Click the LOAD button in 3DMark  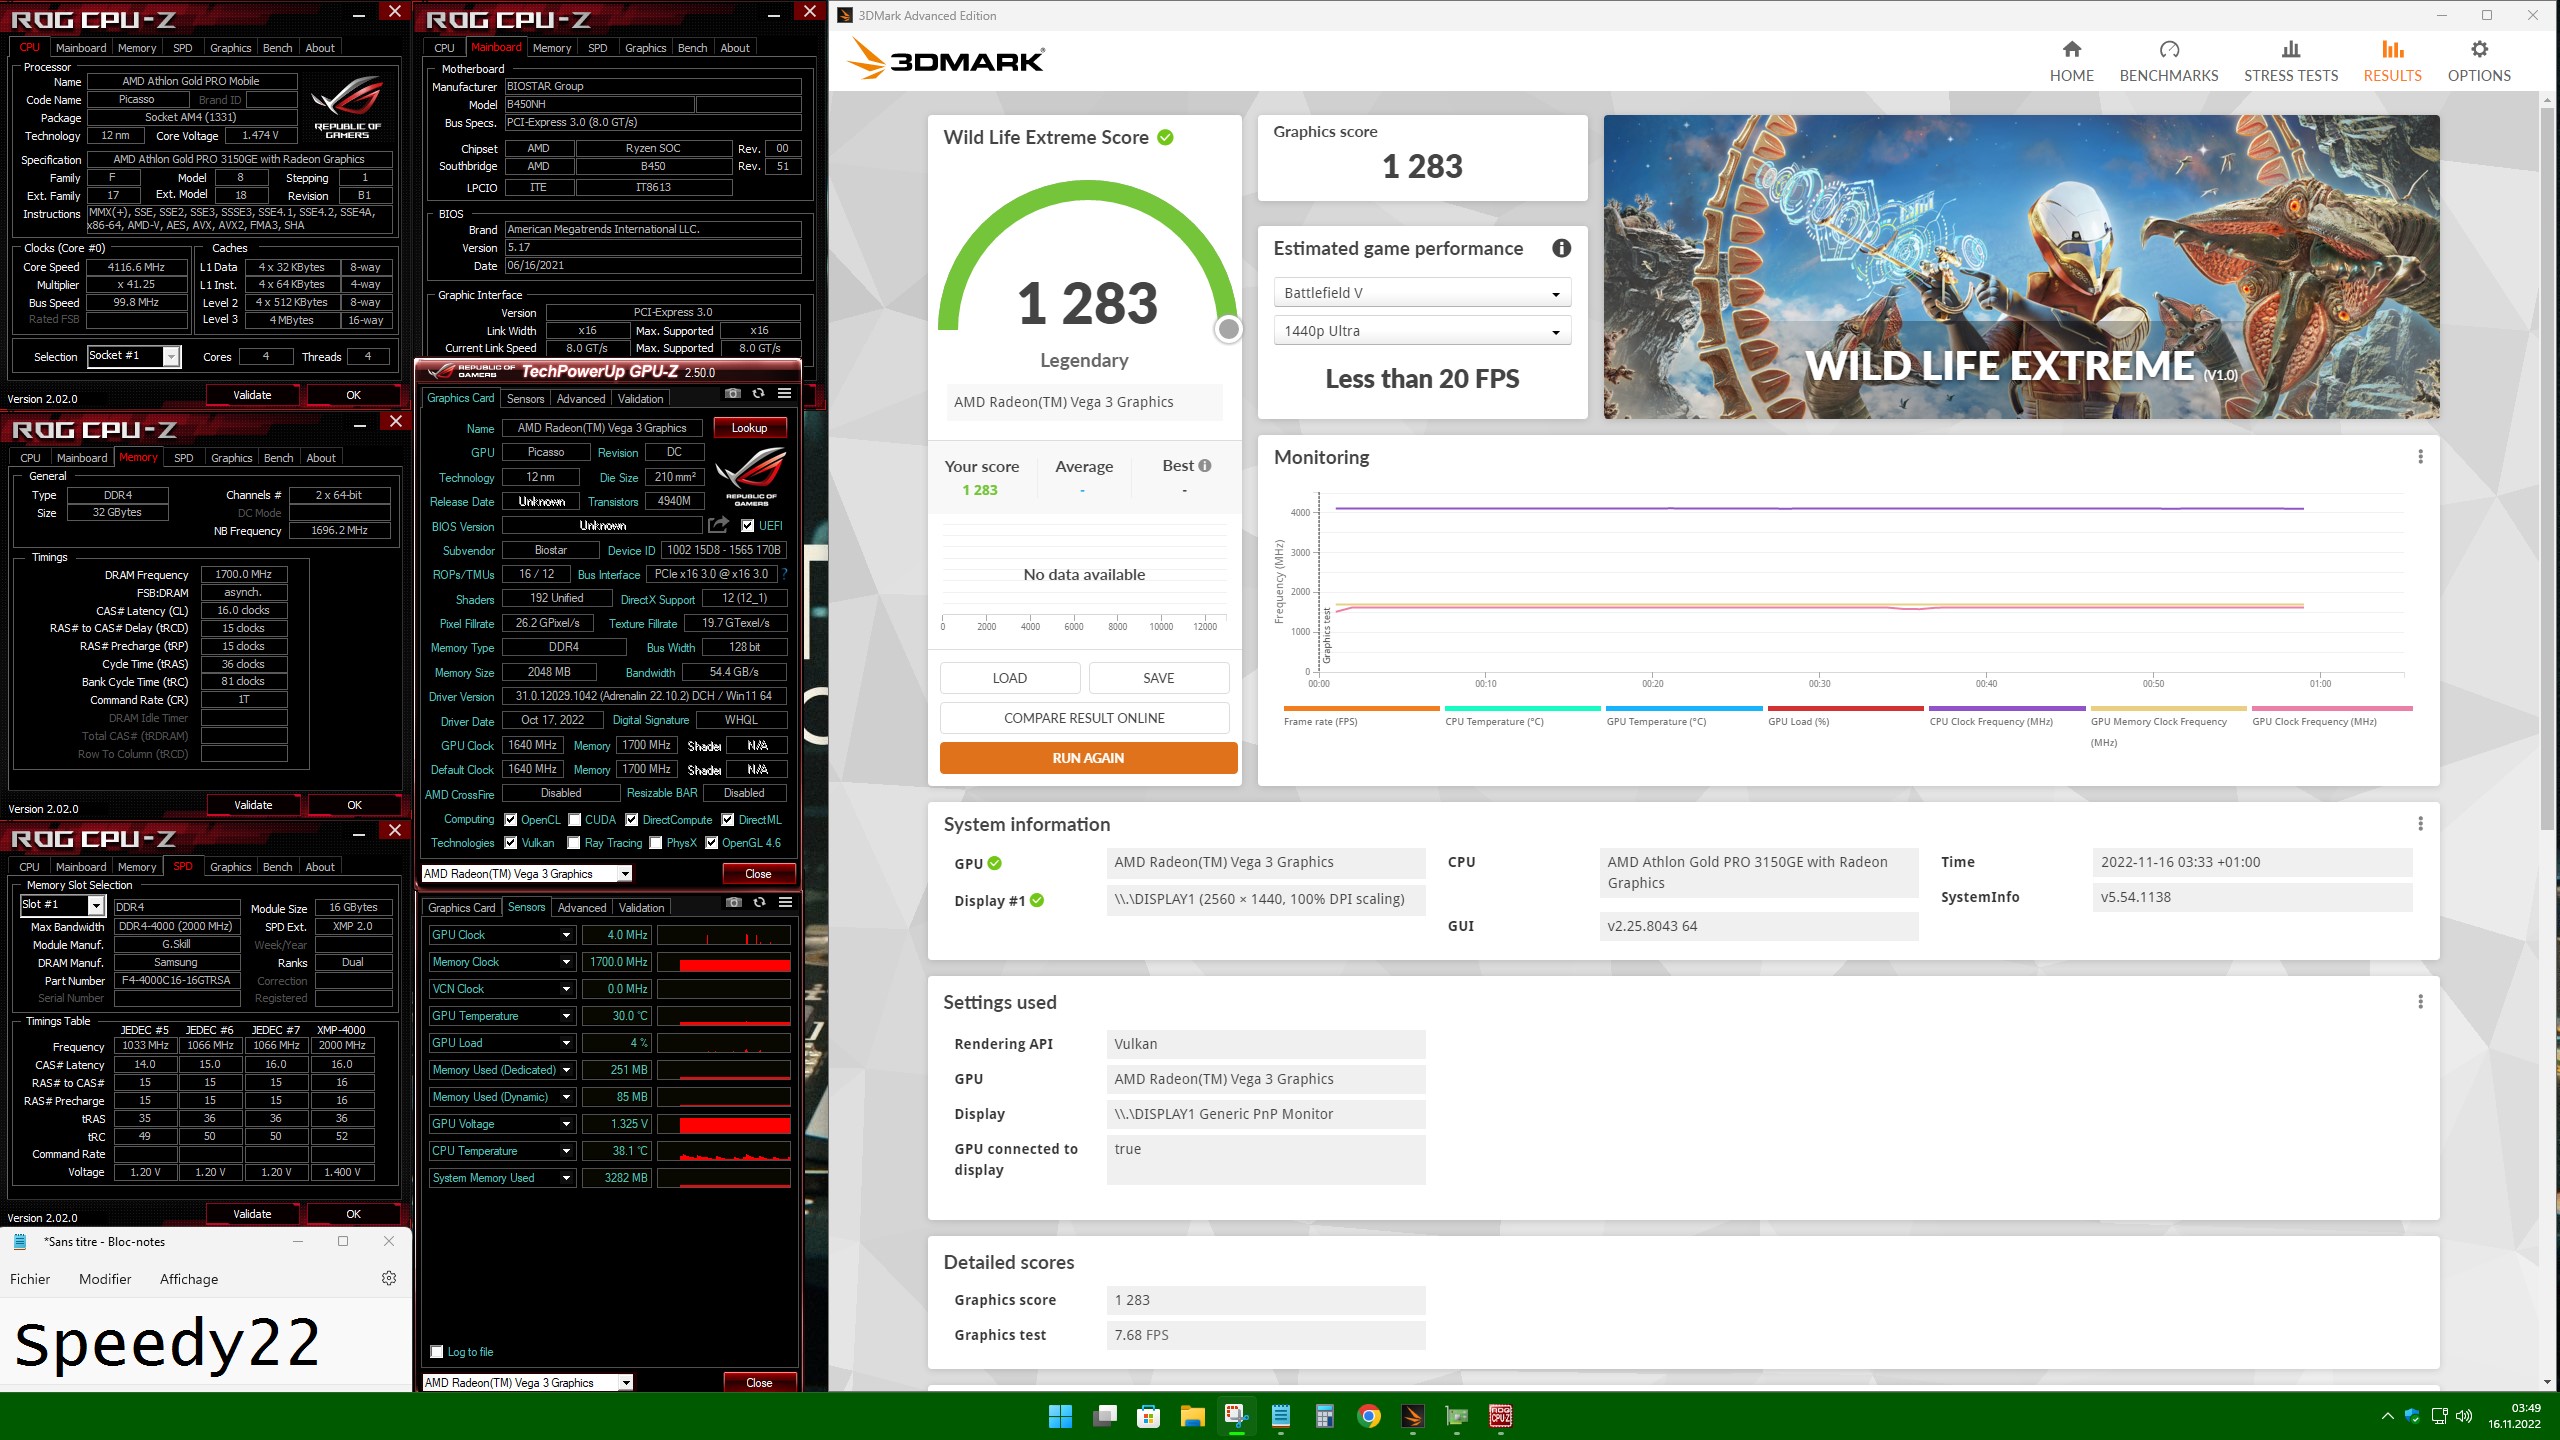(x=1010, y=678)
